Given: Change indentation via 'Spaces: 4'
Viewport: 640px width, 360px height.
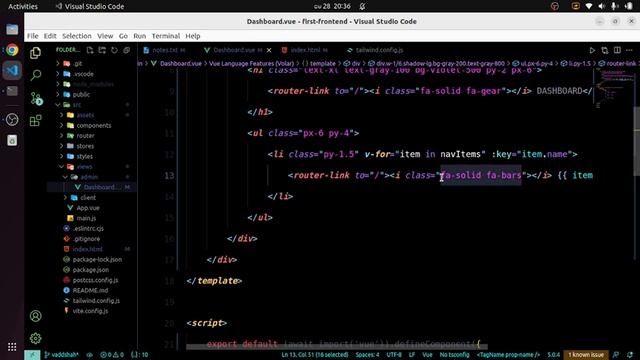Looking at the screenshot, I should click(x=367, y=355).
